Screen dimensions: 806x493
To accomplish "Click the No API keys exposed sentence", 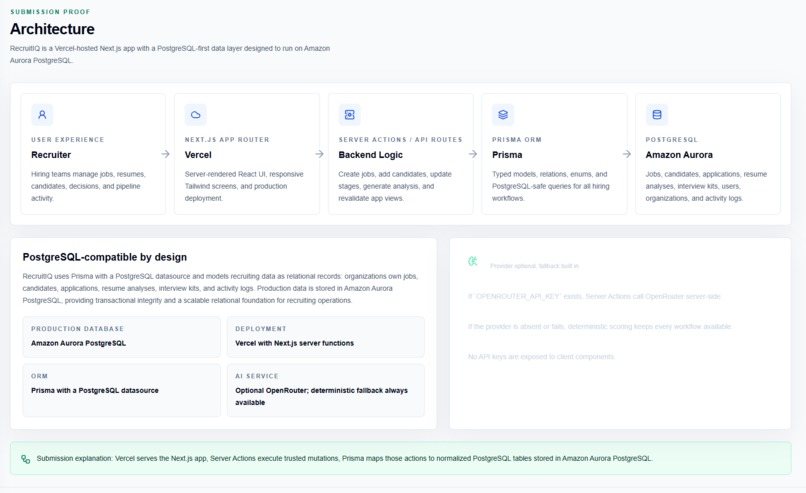I will (x=541, y=357).
